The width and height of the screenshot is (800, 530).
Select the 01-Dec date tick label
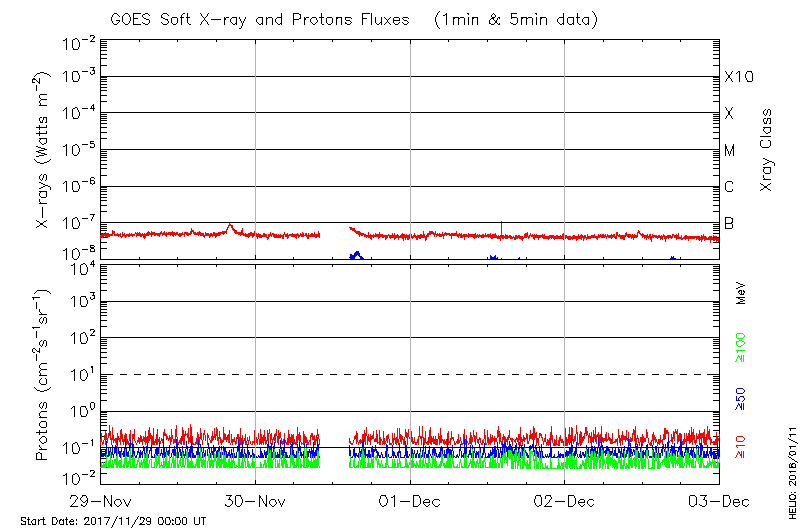pyautogui.click(x=410, y=499)
